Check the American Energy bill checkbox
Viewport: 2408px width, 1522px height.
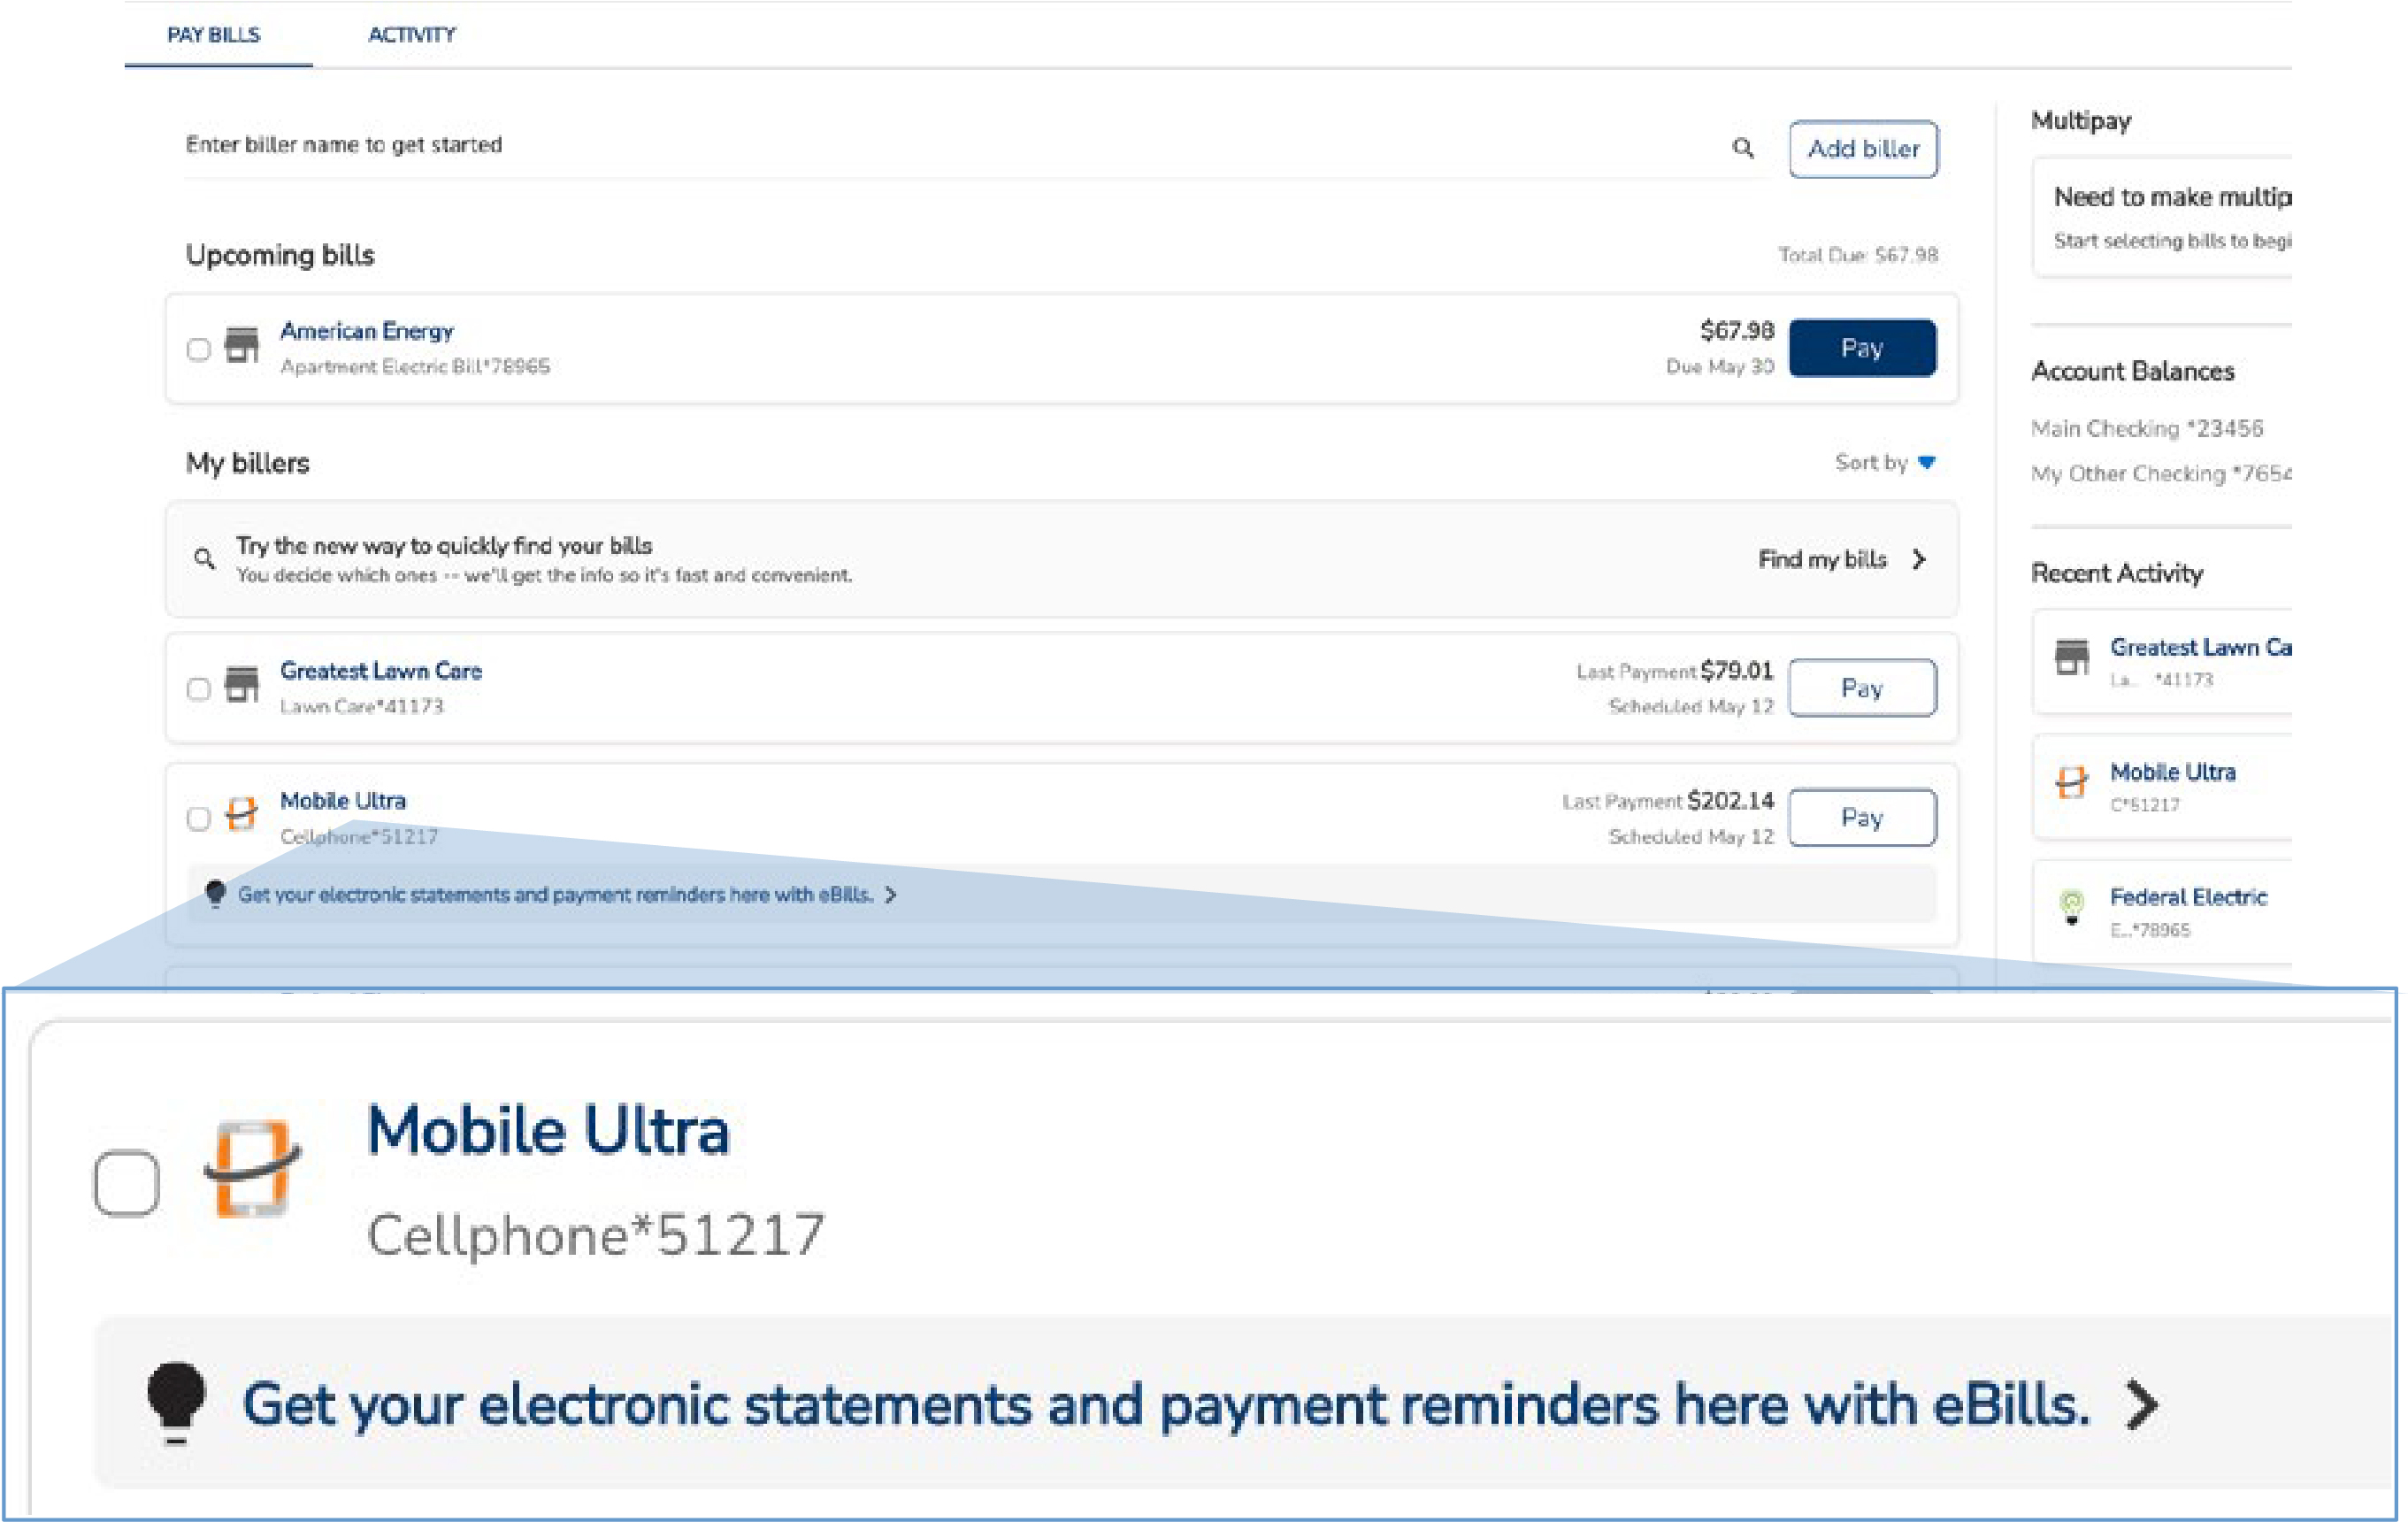point(198,349)
